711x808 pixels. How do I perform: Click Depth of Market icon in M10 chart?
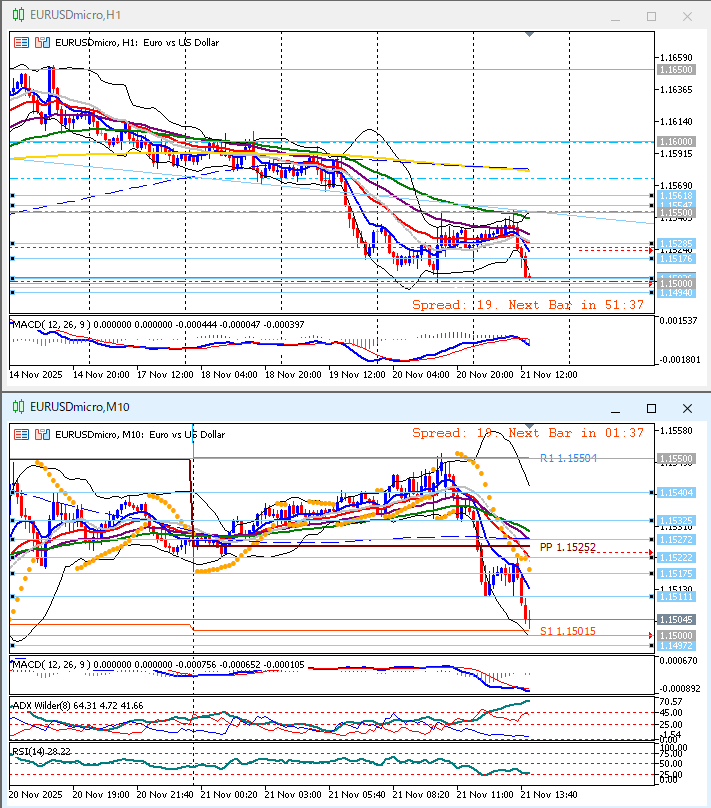tap(42, 434)
